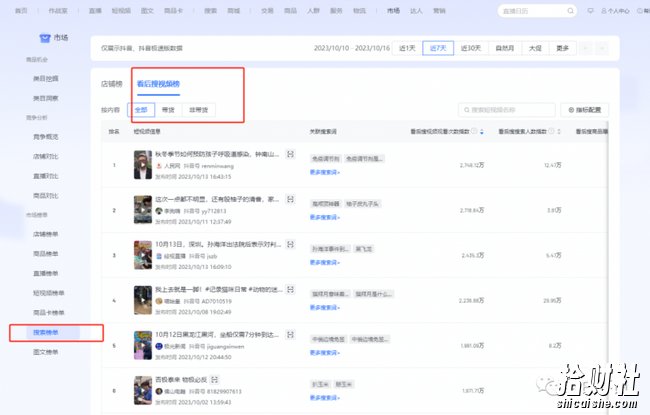The image size is (650, 415).
Task: Open 竞争概览 in the sidebar
Action: click(x=46, y=137)
